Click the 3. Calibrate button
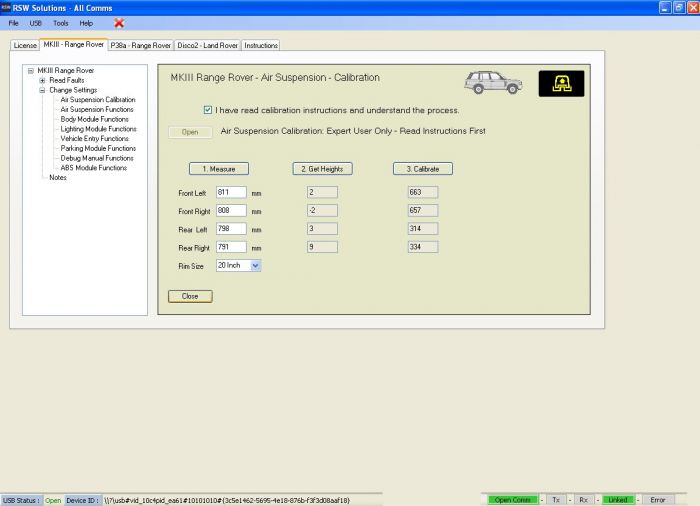 pos(423,169)
